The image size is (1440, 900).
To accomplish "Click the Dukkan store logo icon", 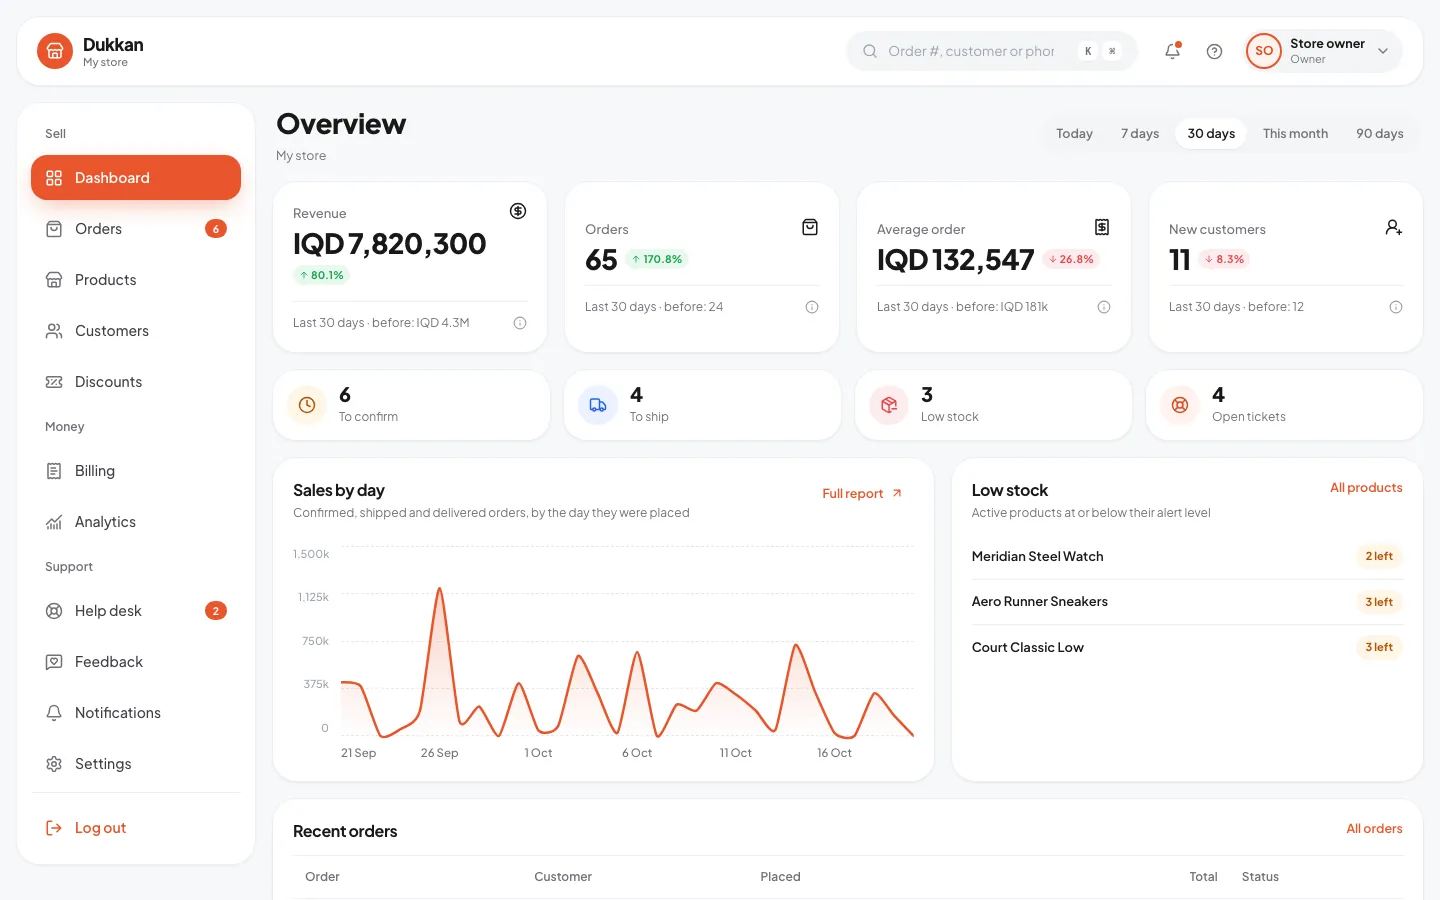I will tap(55, 51).
